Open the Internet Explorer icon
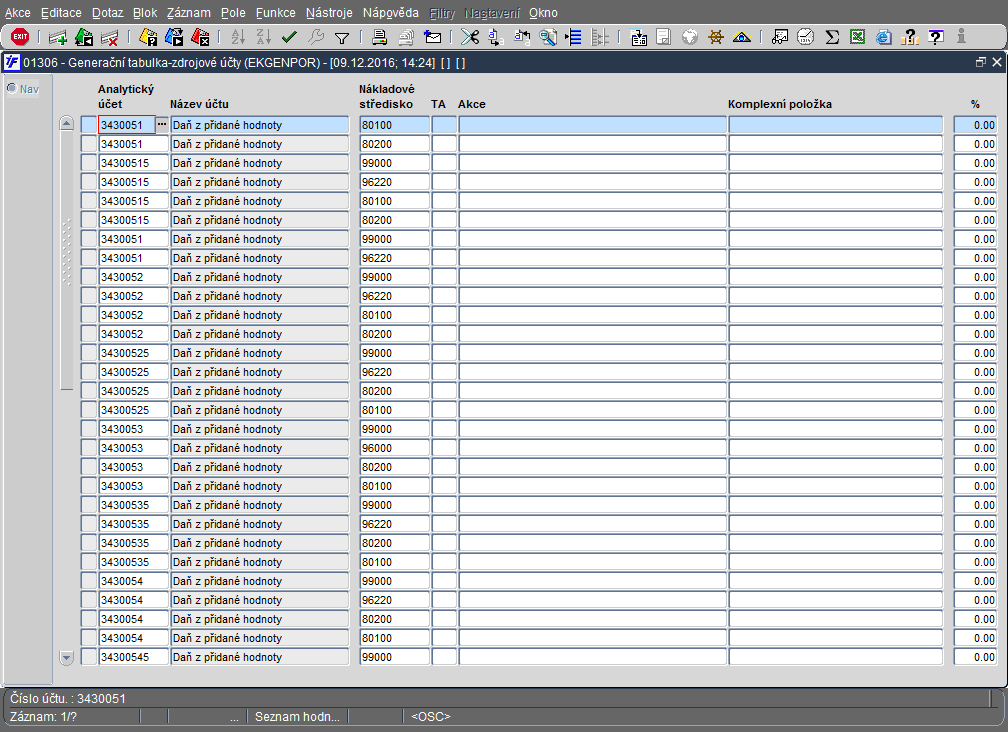The image size is (1008, 732). 884,37
